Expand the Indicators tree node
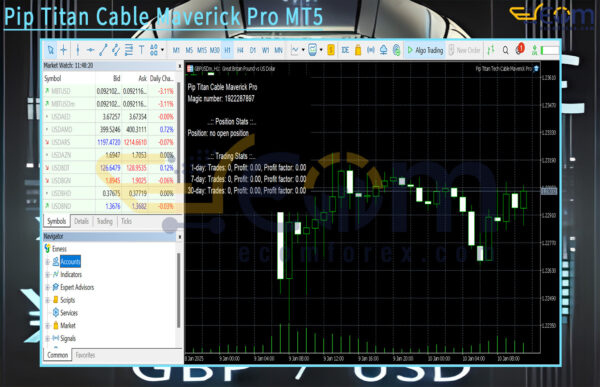 [x=47, y=274]
